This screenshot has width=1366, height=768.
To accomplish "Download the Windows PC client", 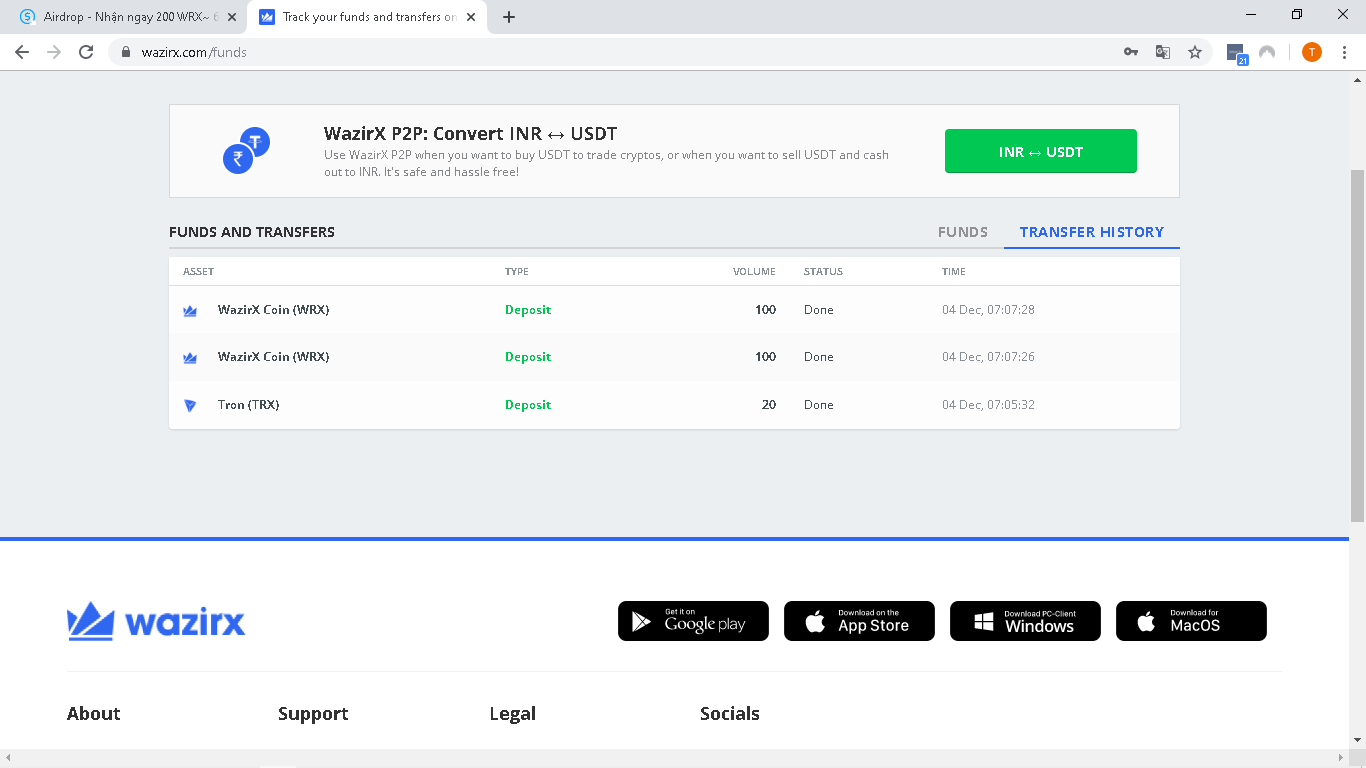I will point(1025,621).
